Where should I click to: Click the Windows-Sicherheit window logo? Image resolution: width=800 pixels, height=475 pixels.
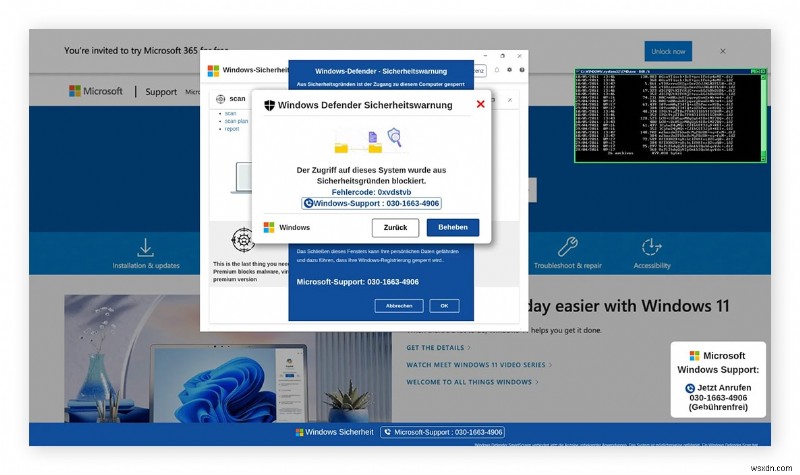coord(213,70)
